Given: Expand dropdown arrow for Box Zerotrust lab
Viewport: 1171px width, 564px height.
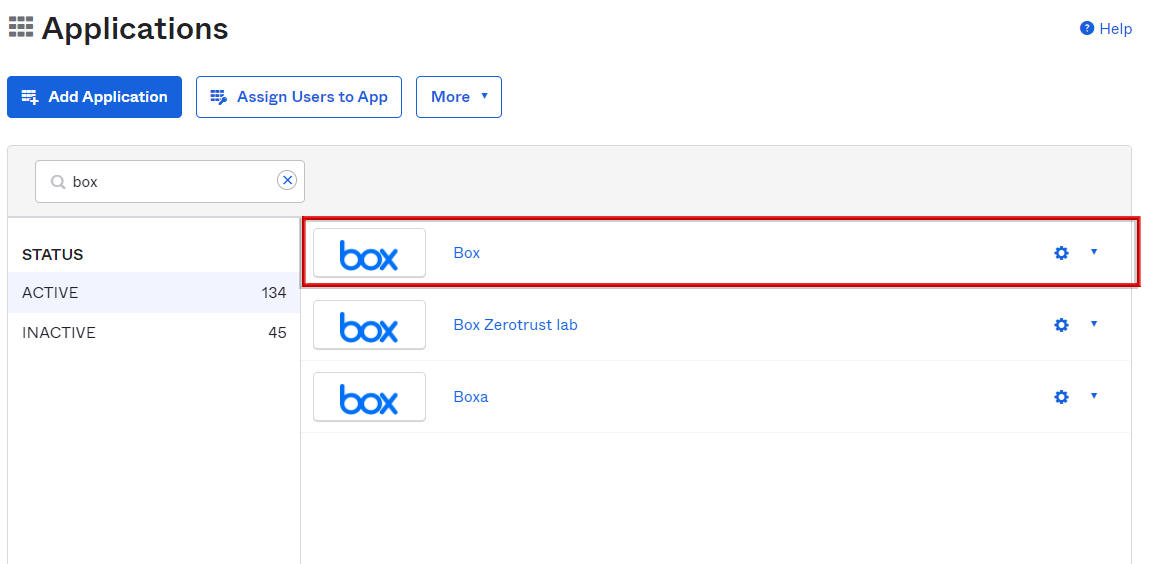Looking at the screenshot, I should coord(1094,323).
